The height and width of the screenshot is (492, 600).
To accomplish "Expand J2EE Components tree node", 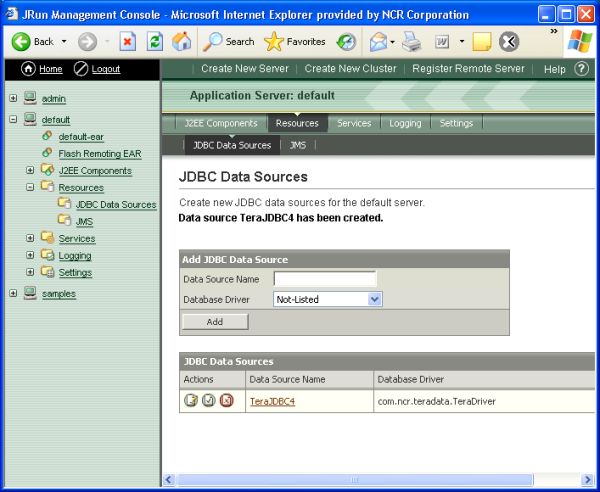I will [x=30, y=170].
